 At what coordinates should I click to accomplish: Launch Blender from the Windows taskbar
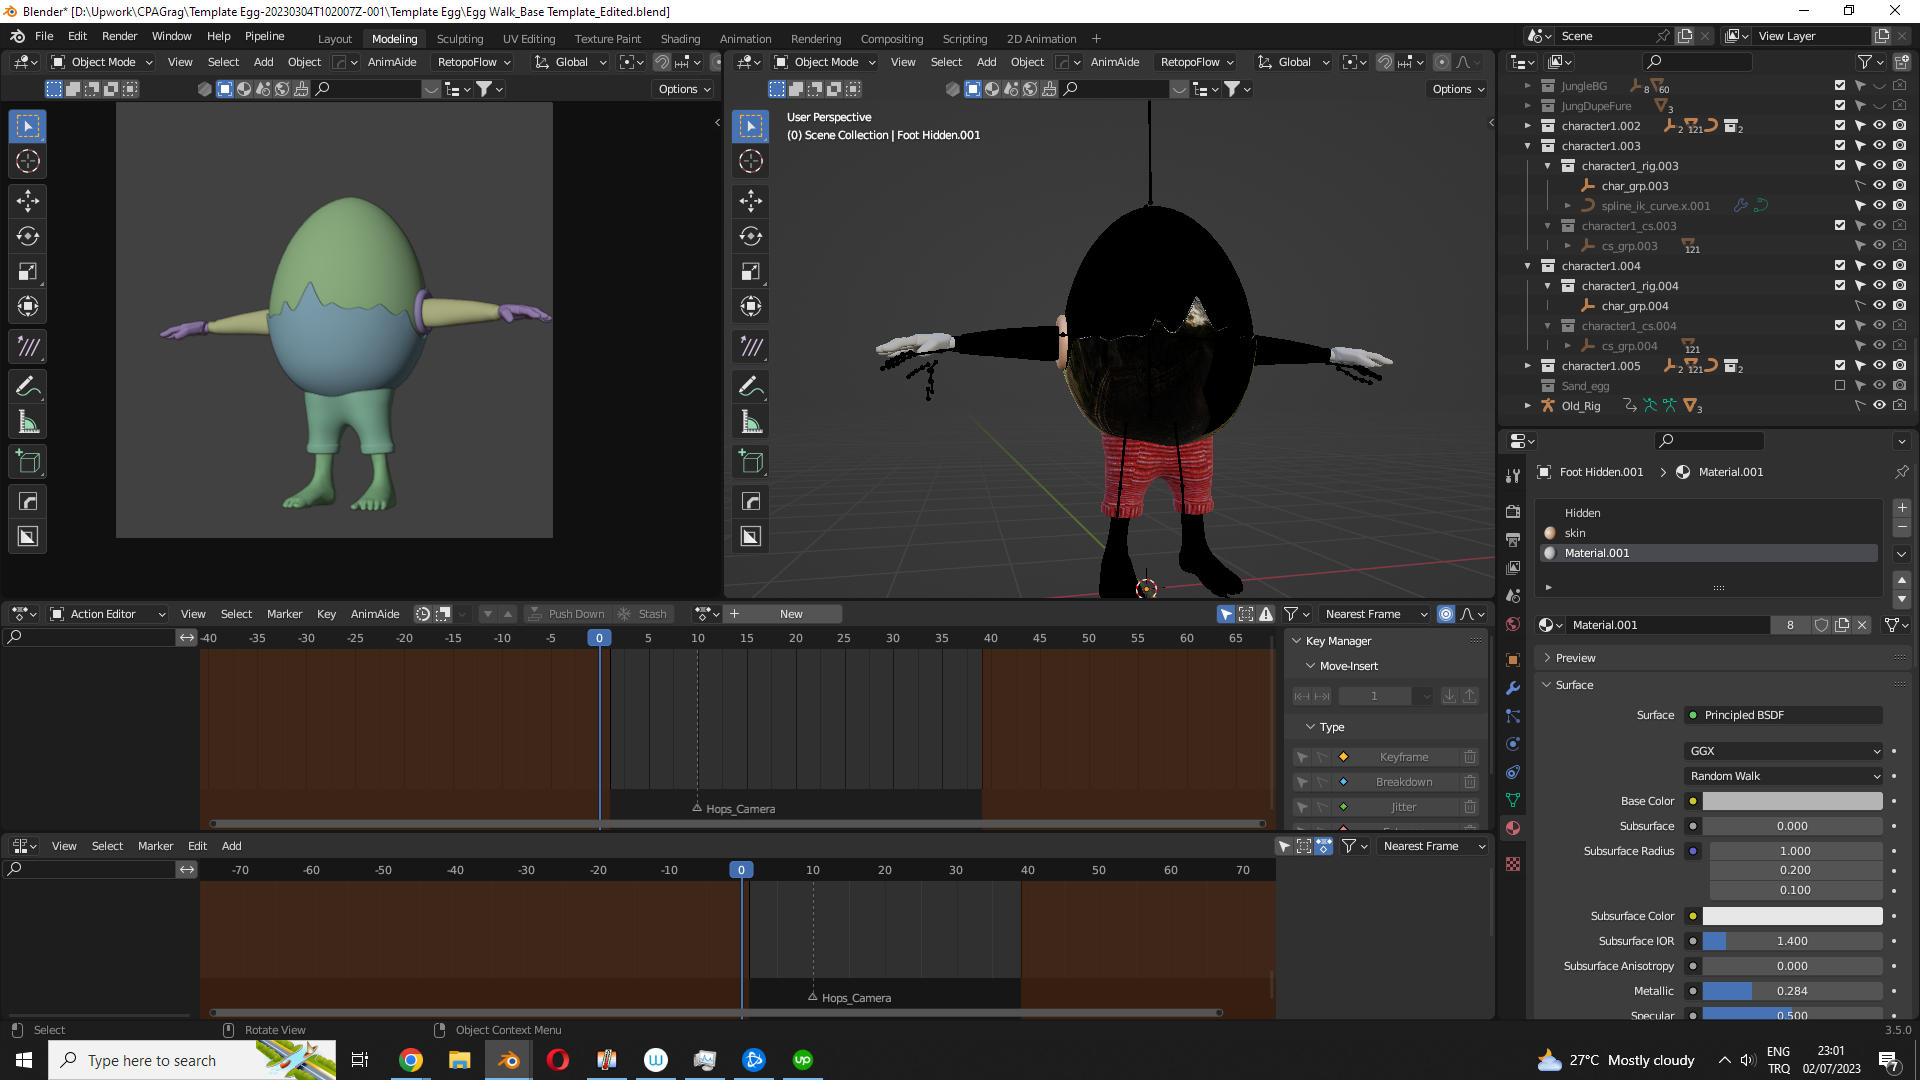click(x=509, y=1060)
